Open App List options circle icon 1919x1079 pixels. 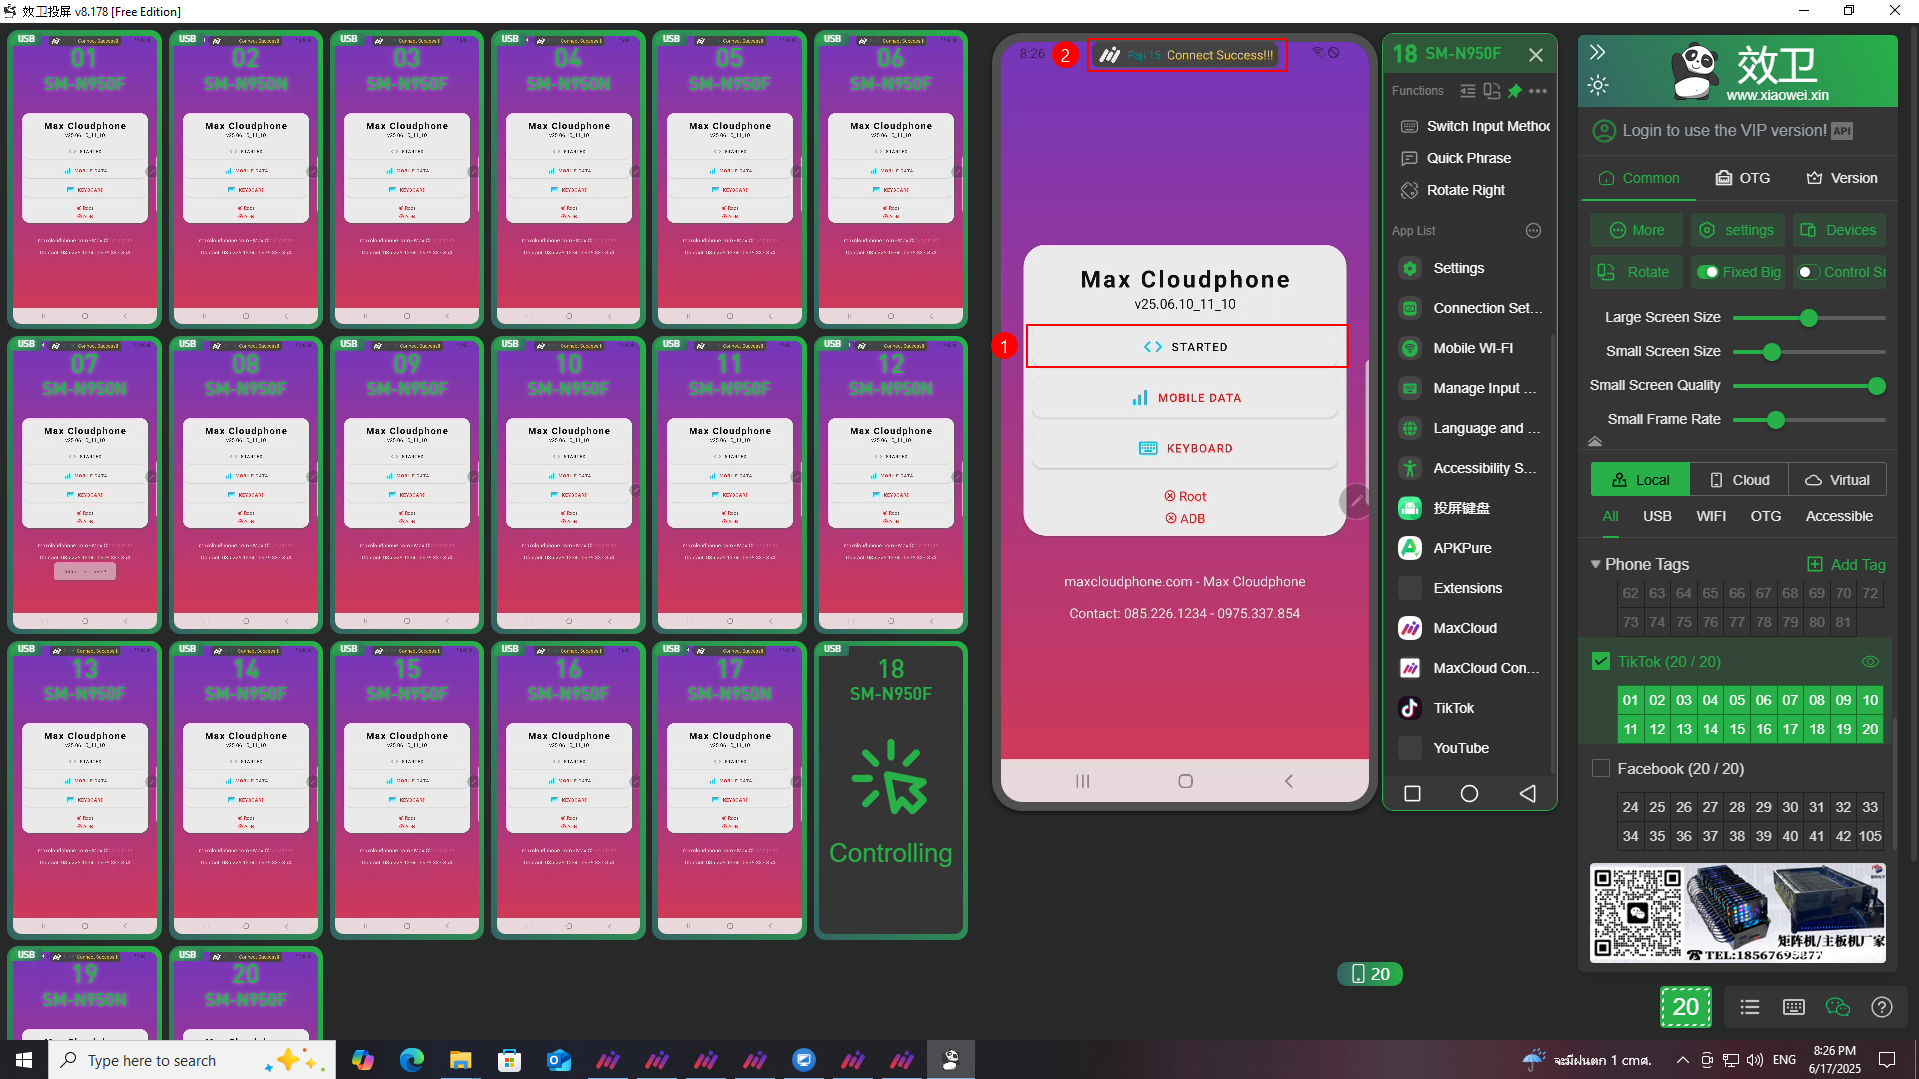pos(1533,231)
